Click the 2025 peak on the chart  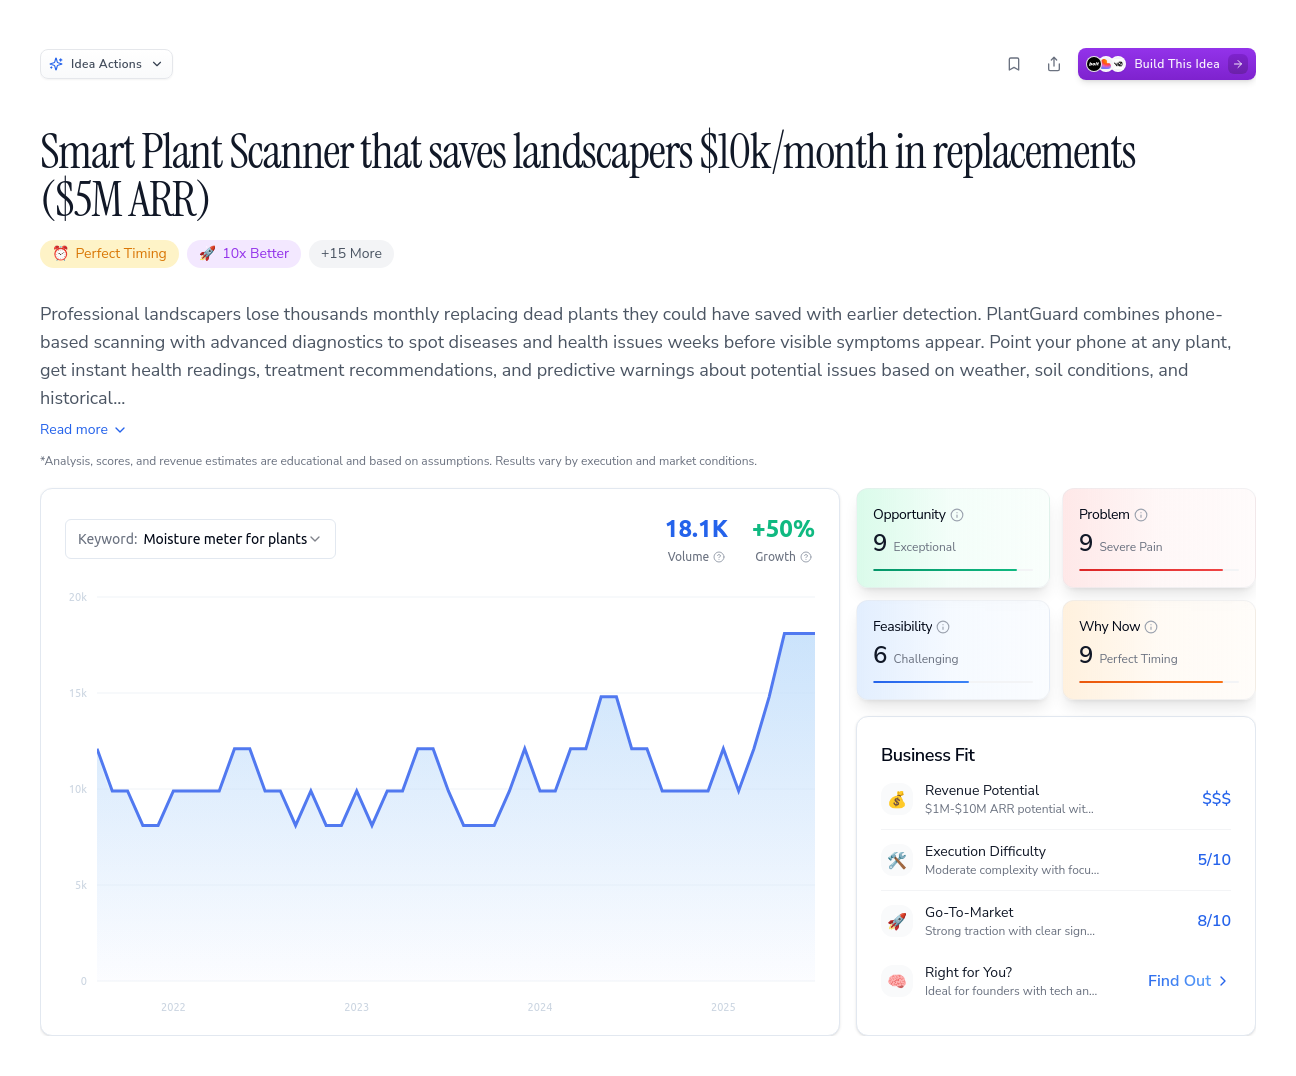coord(798,633)
